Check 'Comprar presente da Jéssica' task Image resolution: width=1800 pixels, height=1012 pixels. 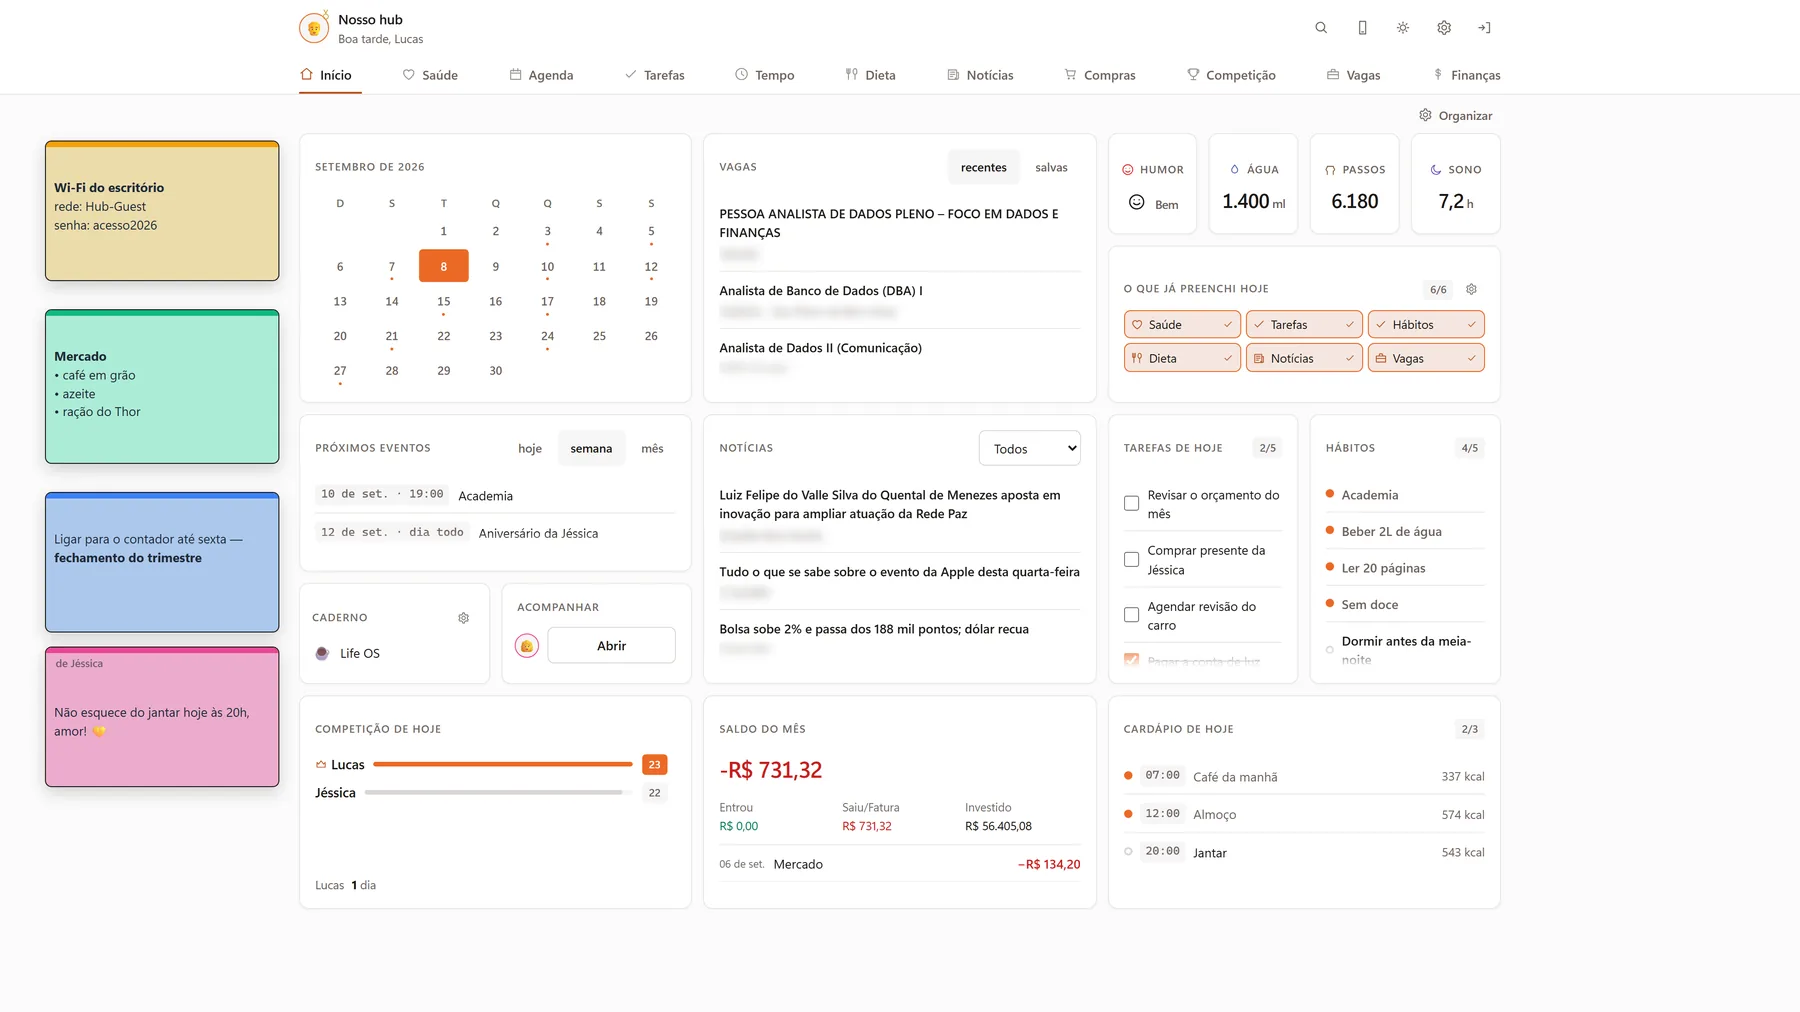[1131, 560]
